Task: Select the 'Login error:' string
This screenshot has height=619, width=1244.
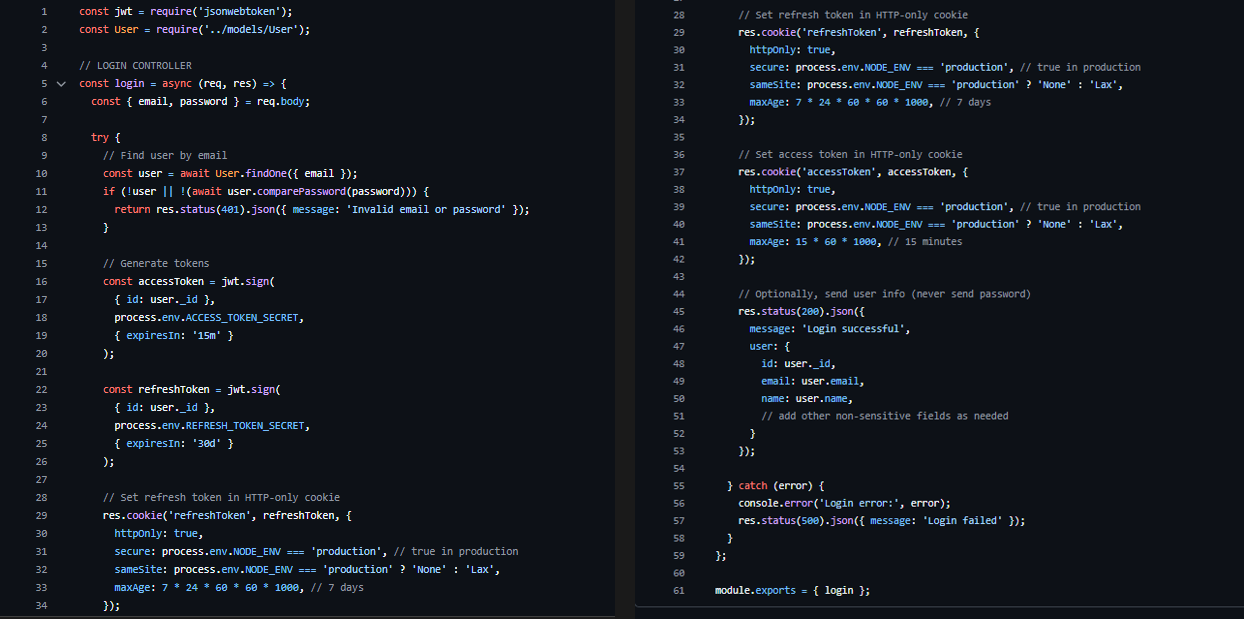Action: (863, 504)
